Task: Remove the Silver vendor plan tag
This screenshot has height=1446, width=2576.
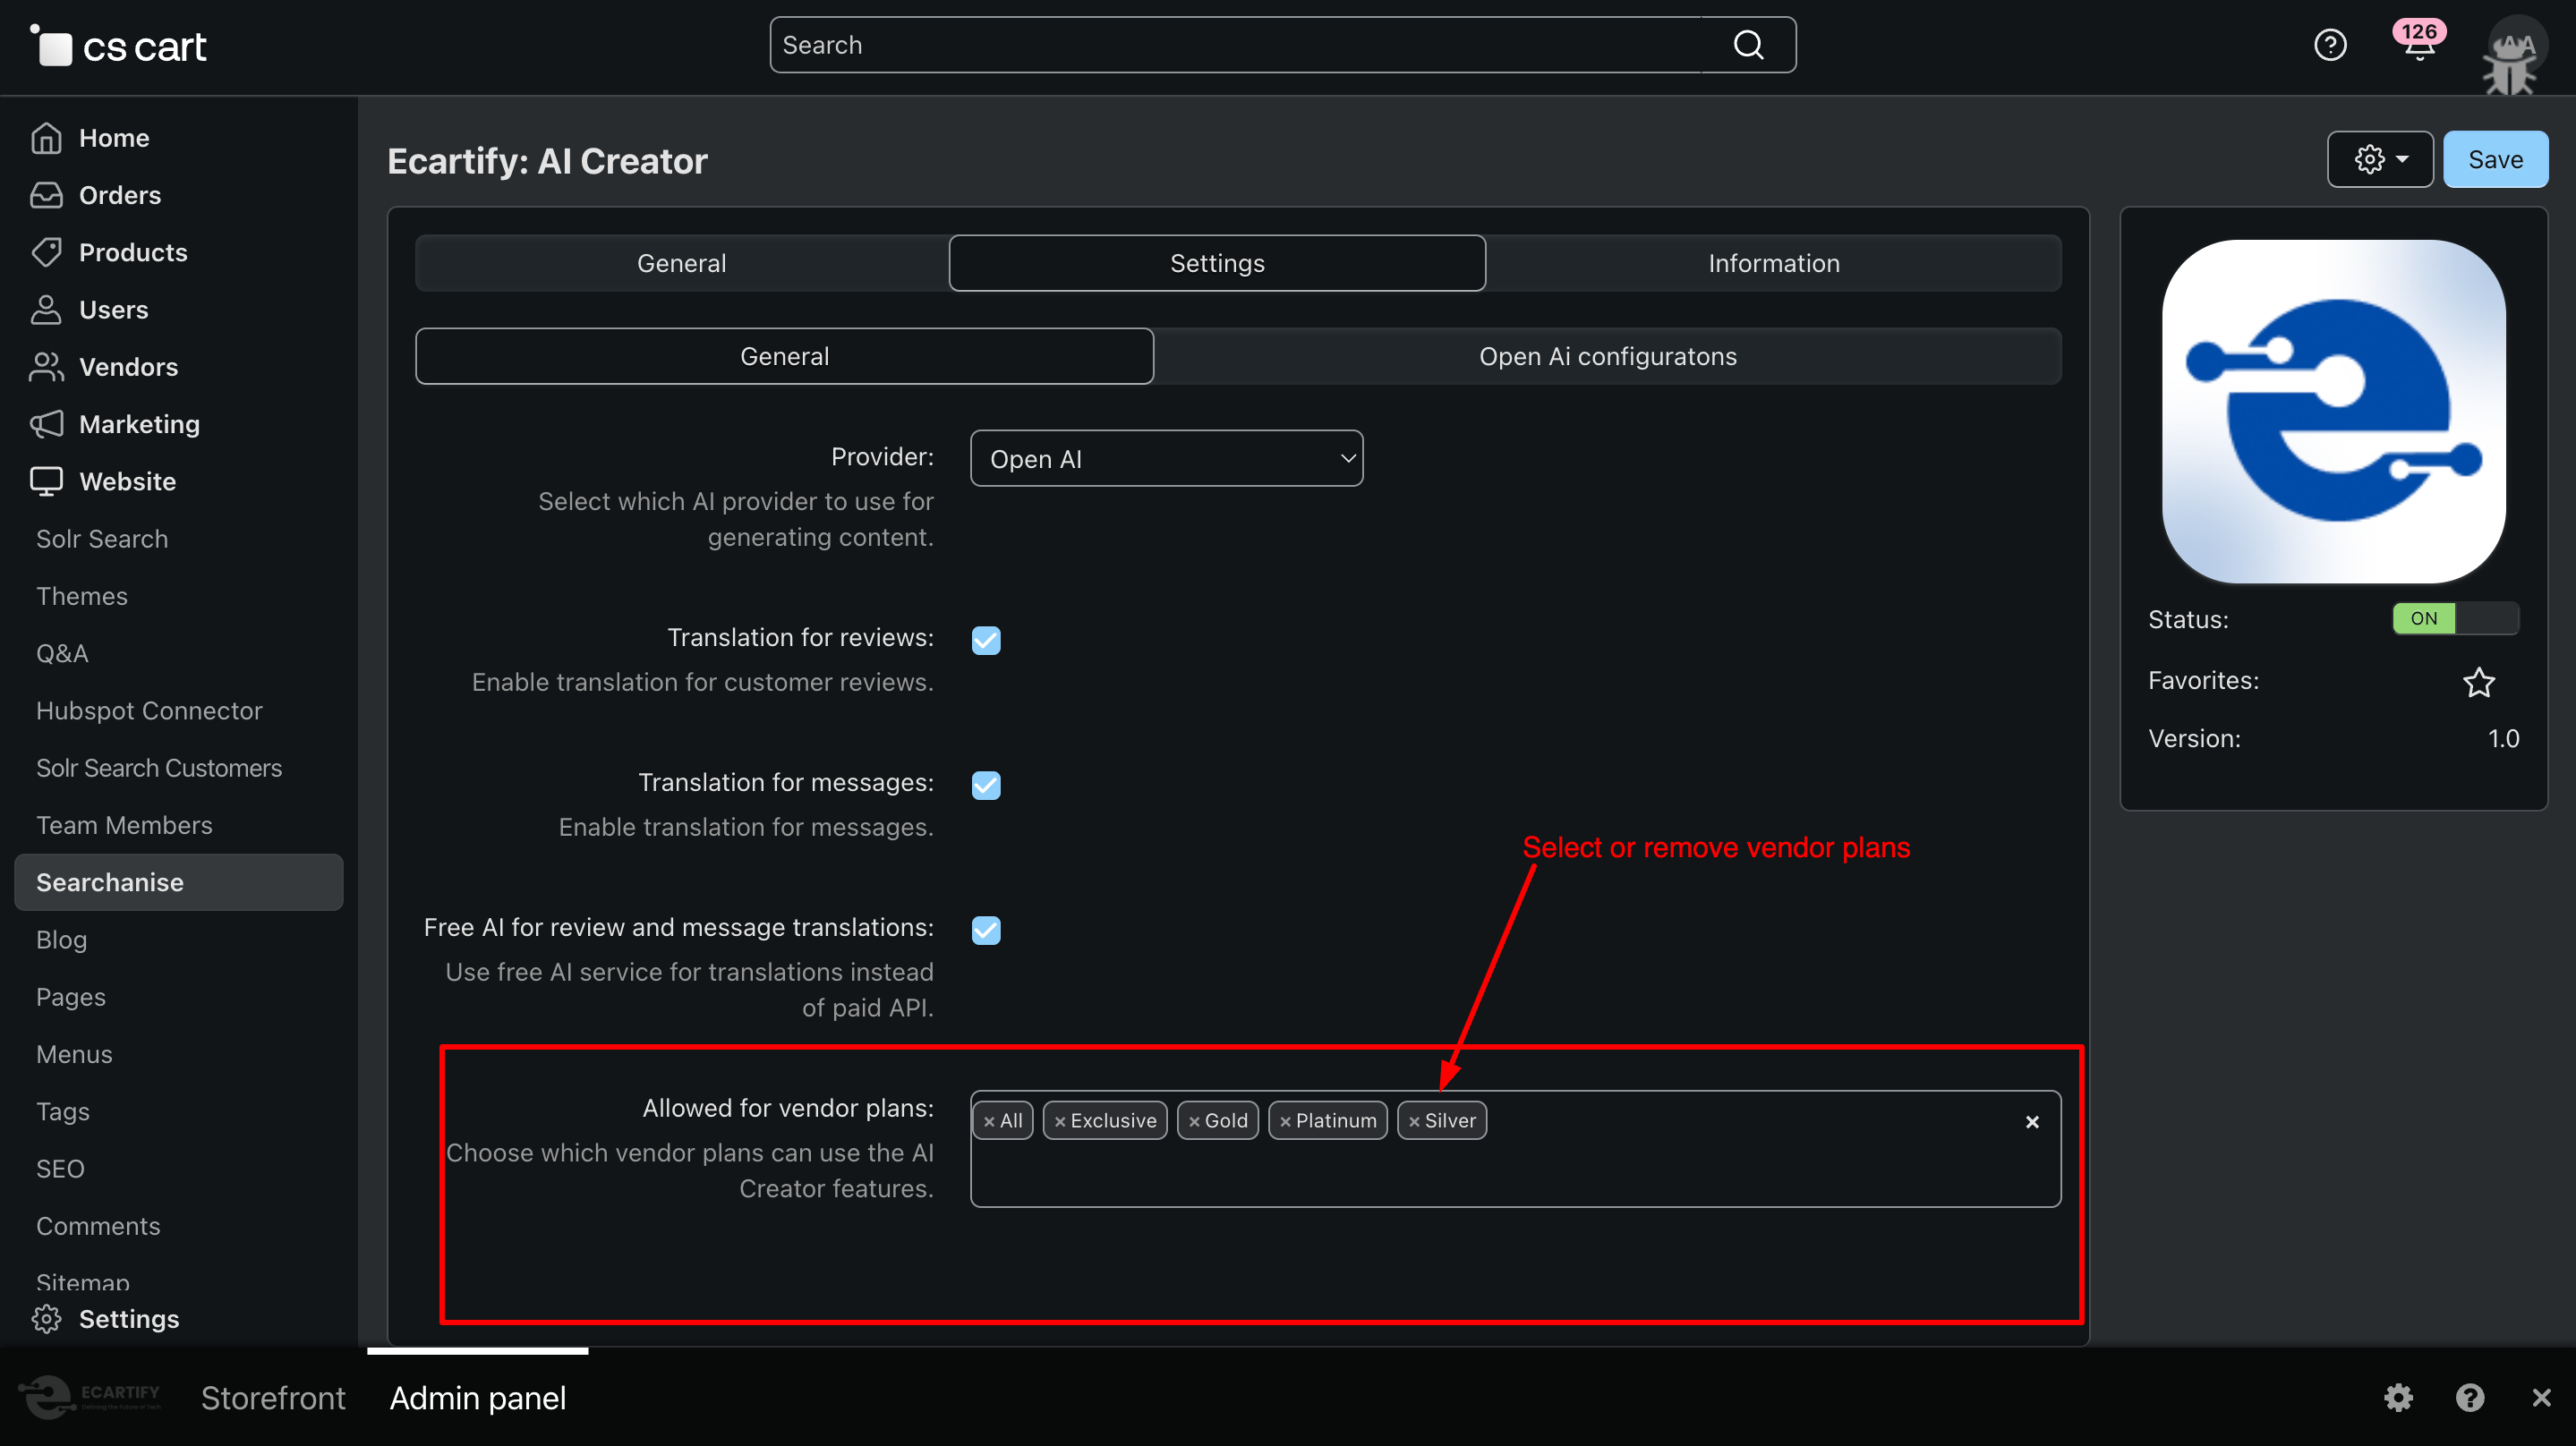Action: tap(1416, 1120)
